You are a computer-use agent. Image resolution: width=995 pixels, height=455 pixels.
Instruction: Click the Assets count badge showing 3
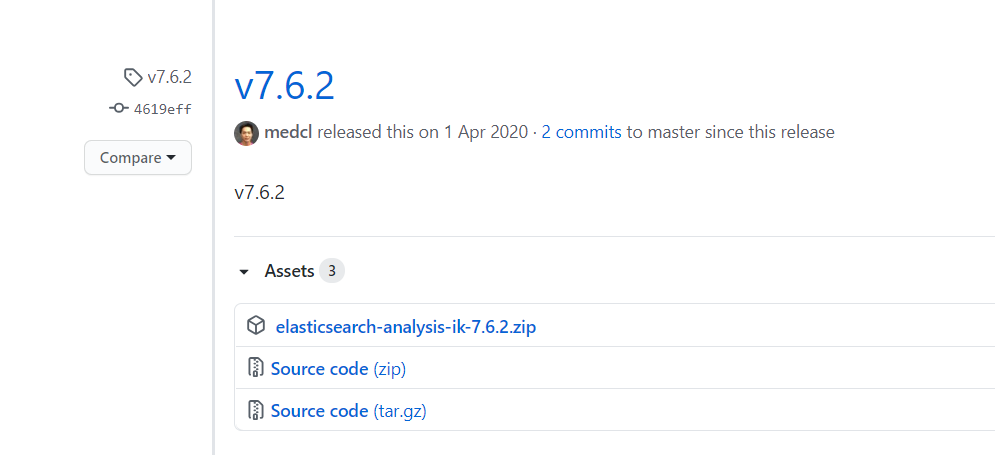(333, 271)
